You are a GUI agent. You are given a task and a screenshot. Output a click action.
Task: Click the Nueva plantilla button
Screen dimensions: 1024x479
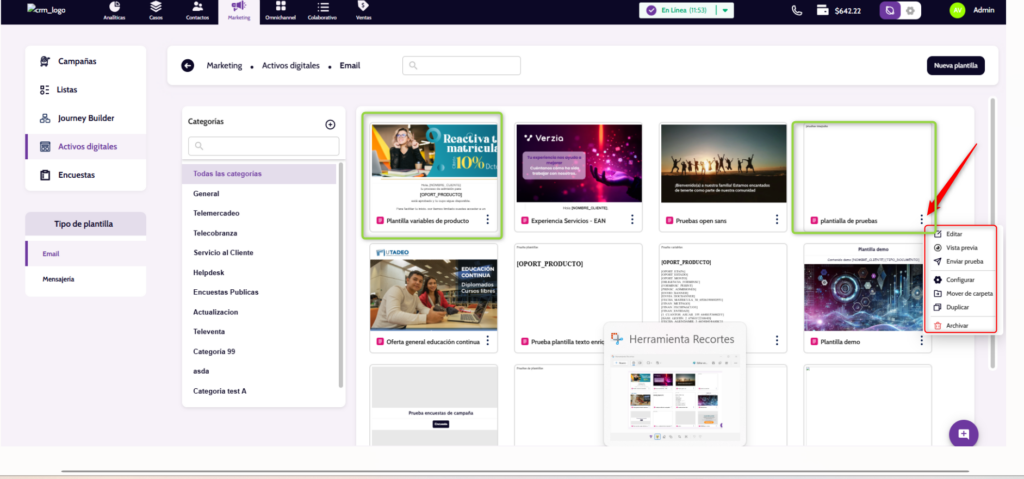[x=955, y=66]
